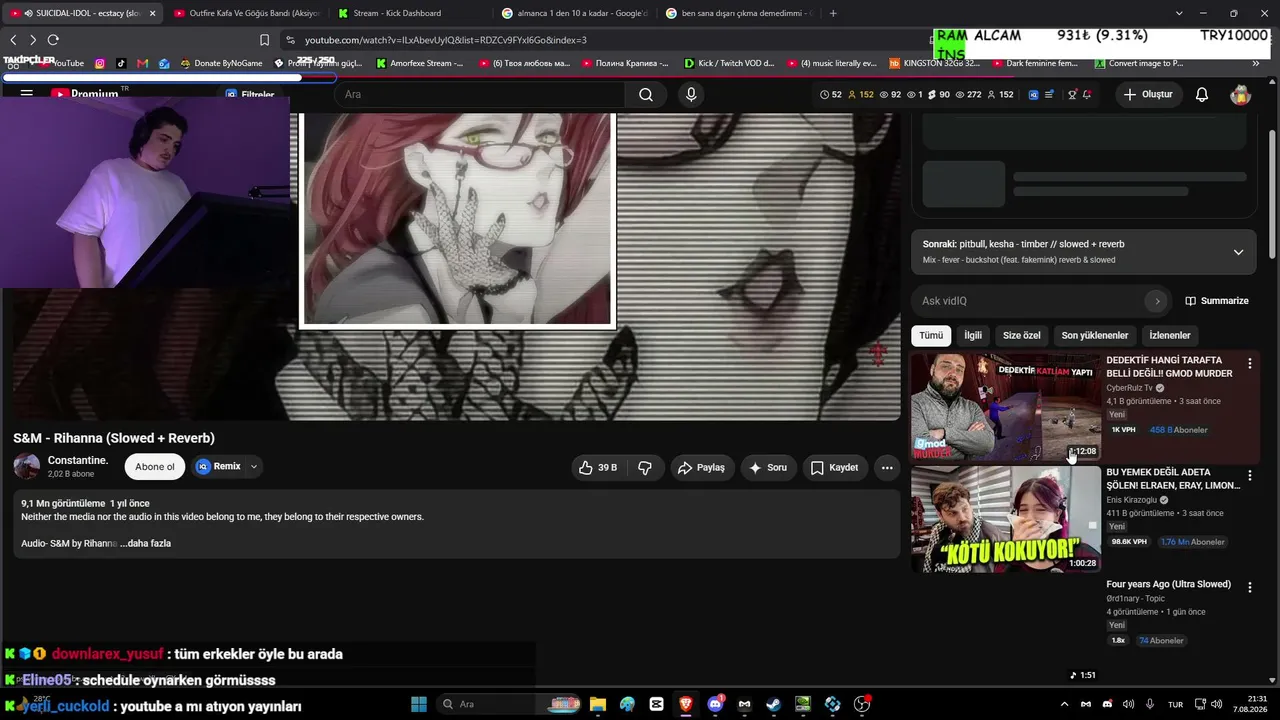The width and height of the screenshot is (1280, 720).
Task: Go back in browser history
Action: (x=13, y=40)
